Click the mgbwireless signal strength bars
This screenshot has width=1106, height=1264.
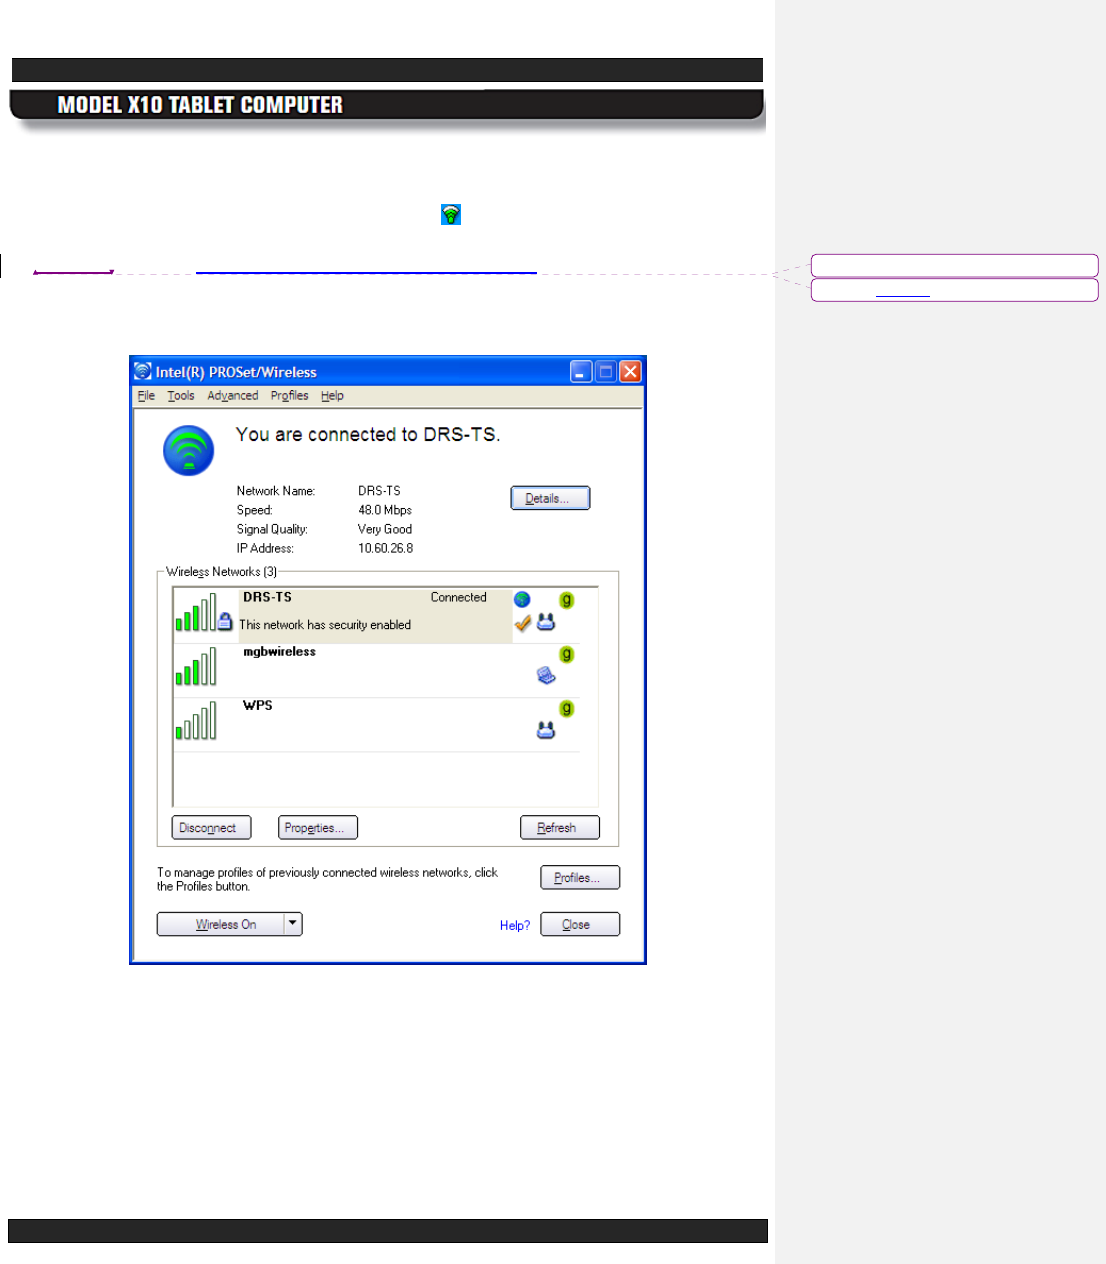click(x=196, y=667)
